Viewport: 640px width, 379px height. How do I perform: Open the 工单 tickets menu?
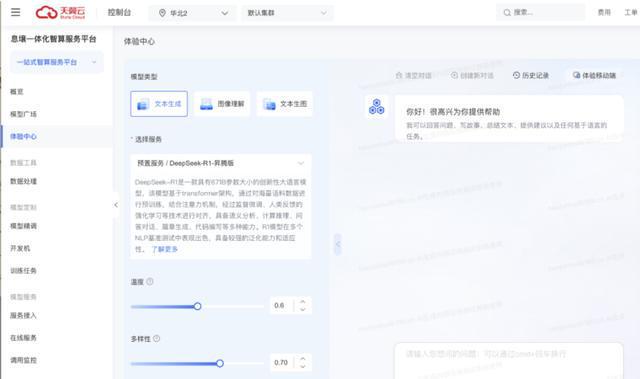click(x=631, y=13)
